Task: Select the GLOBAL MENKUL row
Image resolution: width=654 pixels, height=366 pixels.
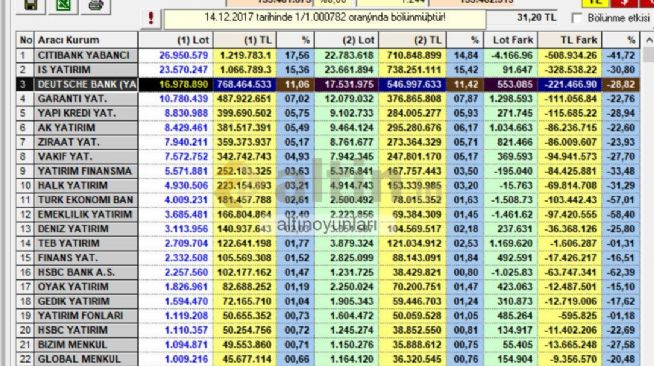Action: pos(327,359)
